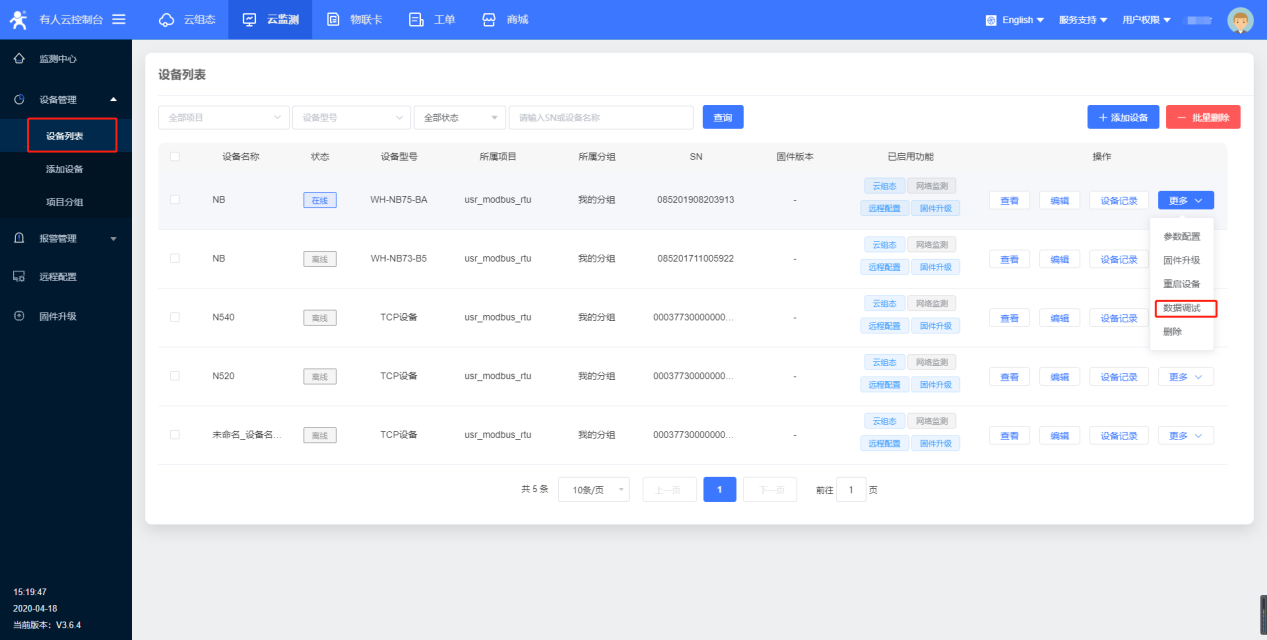Click 查看 for device WH-NB75-BA

(x=1009, y=200)
